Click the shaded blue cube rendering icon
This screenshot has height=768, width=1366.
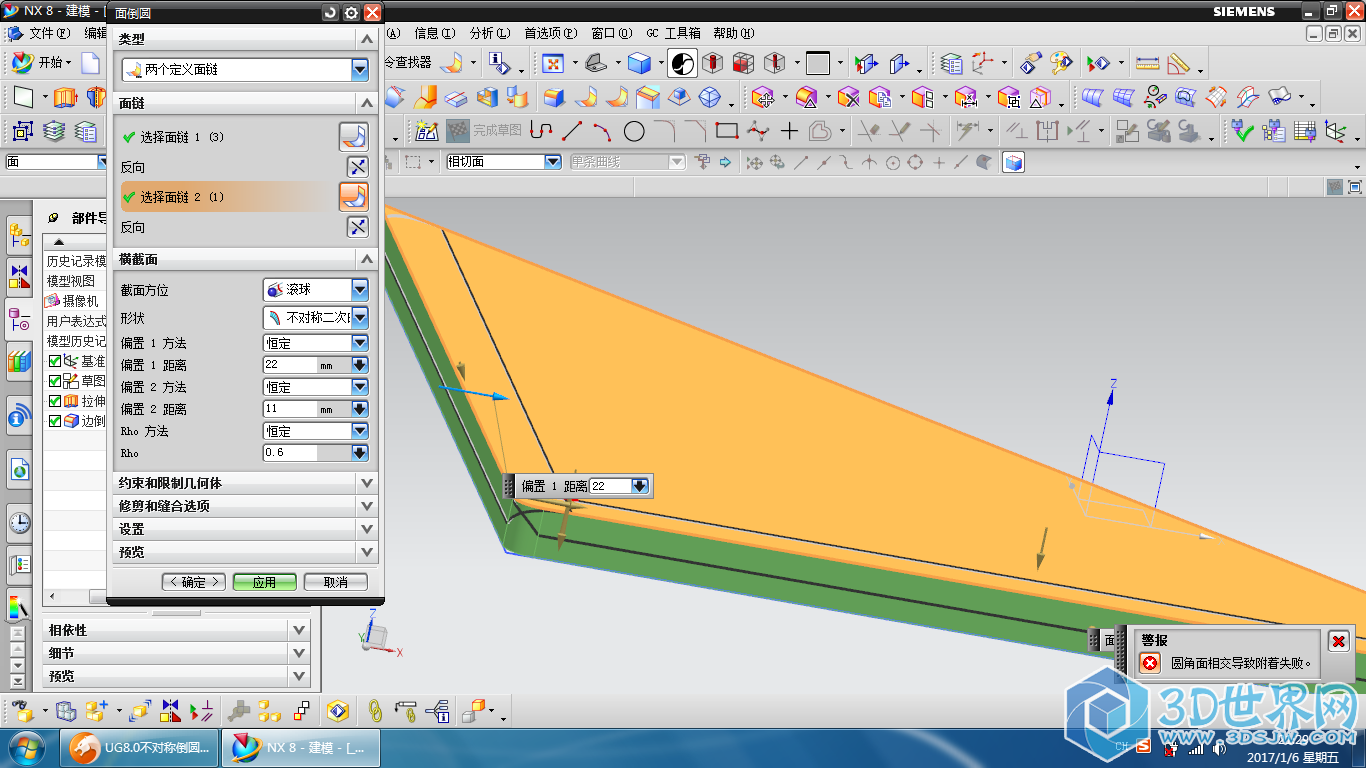click(640, 63)
